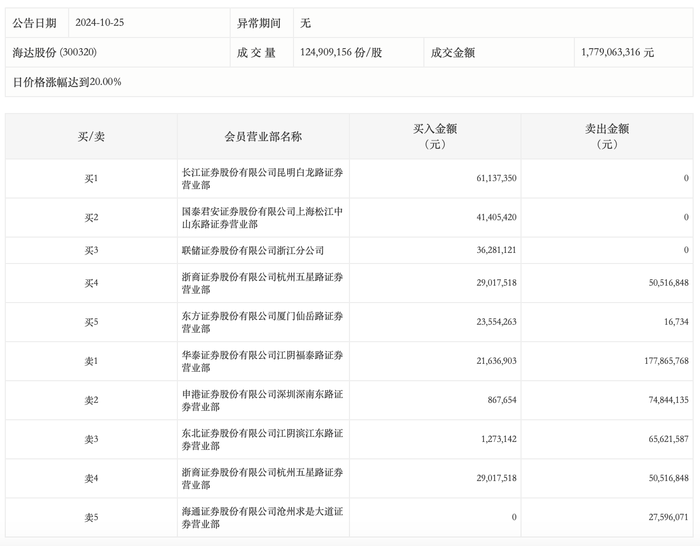Select the 卖5 row label

[91, 517]
